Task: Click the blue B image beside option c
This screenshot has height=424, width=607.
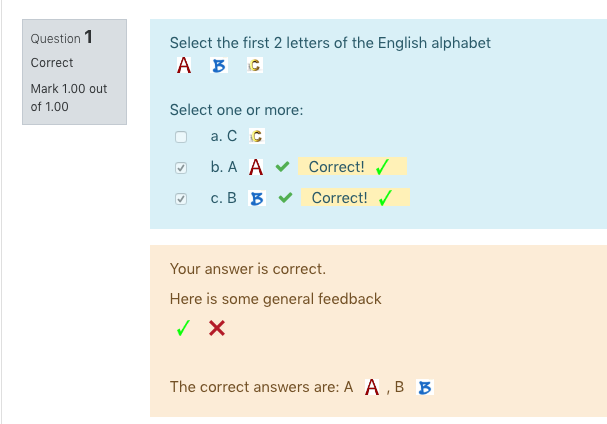Action: click(257, 198)
